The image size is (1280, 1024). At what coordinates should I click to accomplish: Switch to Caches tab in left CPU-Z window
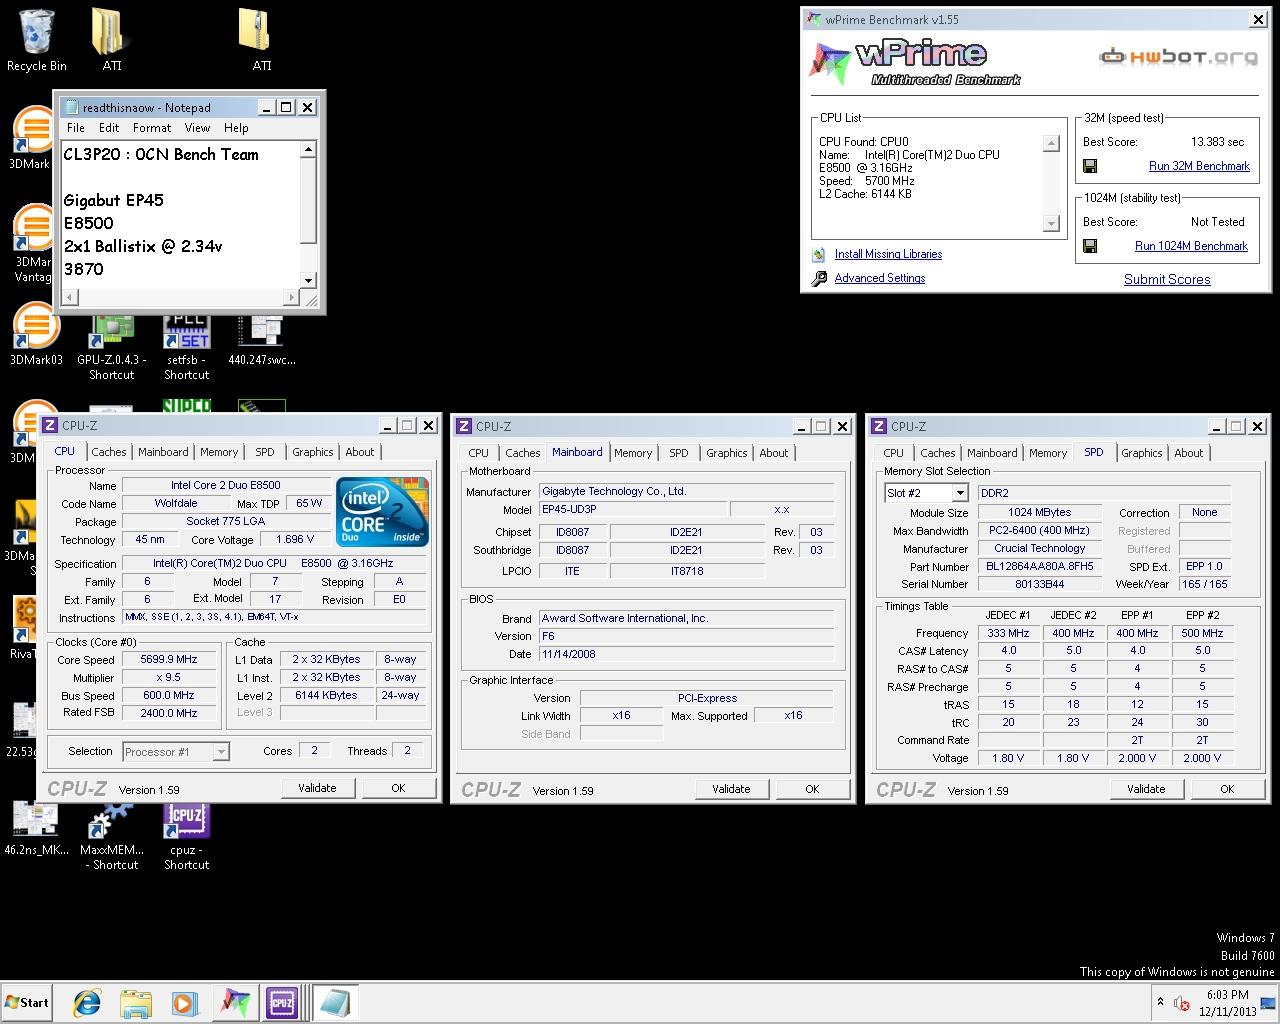click(x=109, y=452)
